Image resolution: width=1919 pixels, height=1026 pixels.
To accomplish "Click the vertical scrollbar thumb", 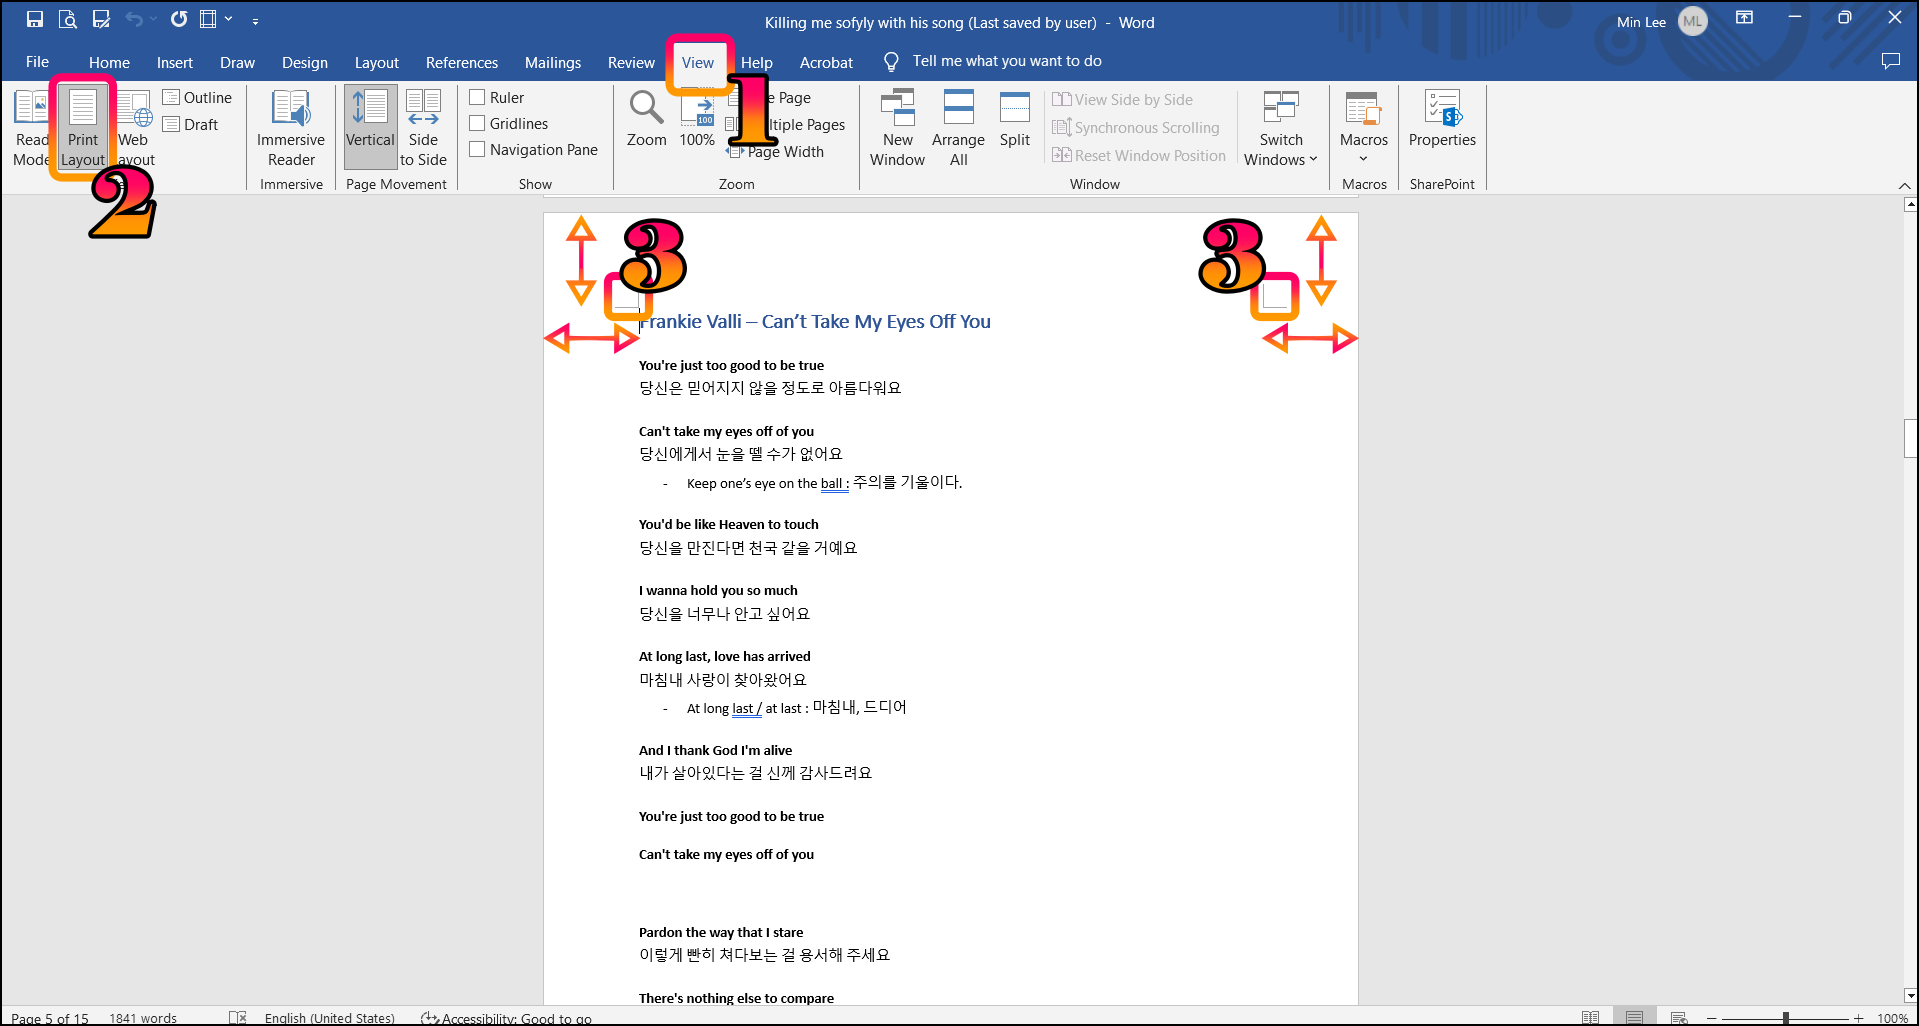I will pyautogui.click(x=1910, y=438).
